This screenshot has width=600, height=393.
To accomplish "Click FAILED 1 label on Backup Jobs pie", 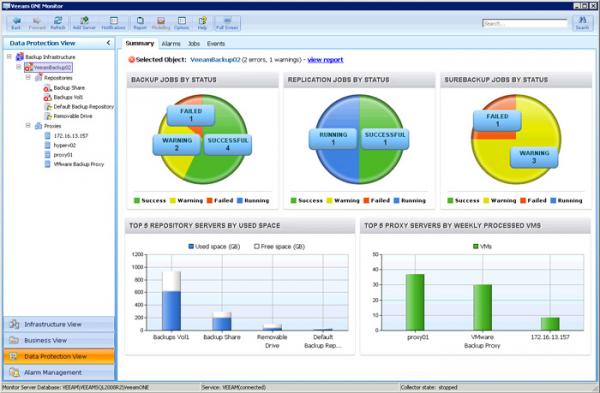I will 191,115.
